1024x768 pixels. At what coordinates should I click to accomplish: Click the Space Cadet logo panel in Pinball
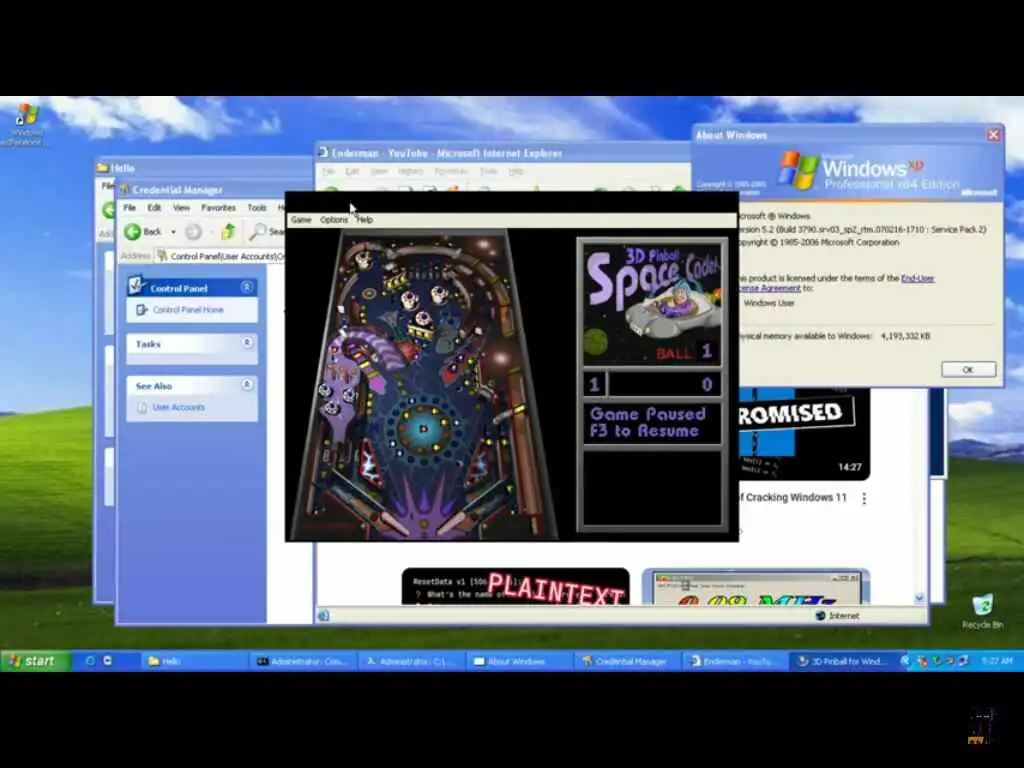coord(652,304)
